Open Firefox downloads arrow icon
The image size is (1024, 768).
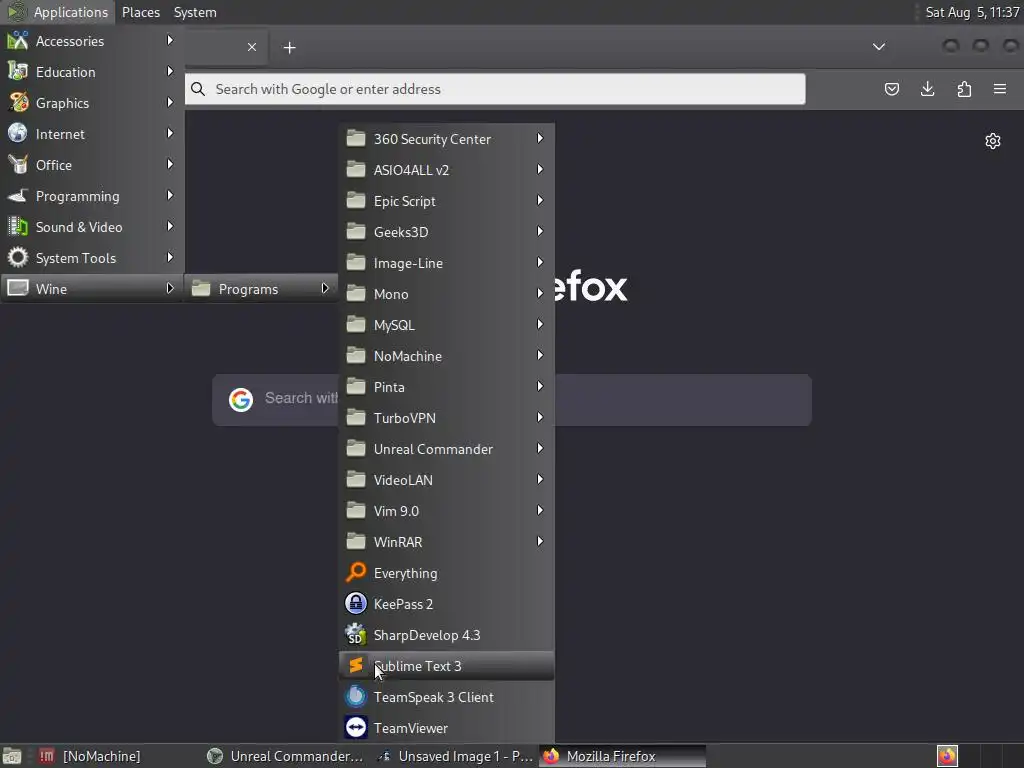[927, 89]
